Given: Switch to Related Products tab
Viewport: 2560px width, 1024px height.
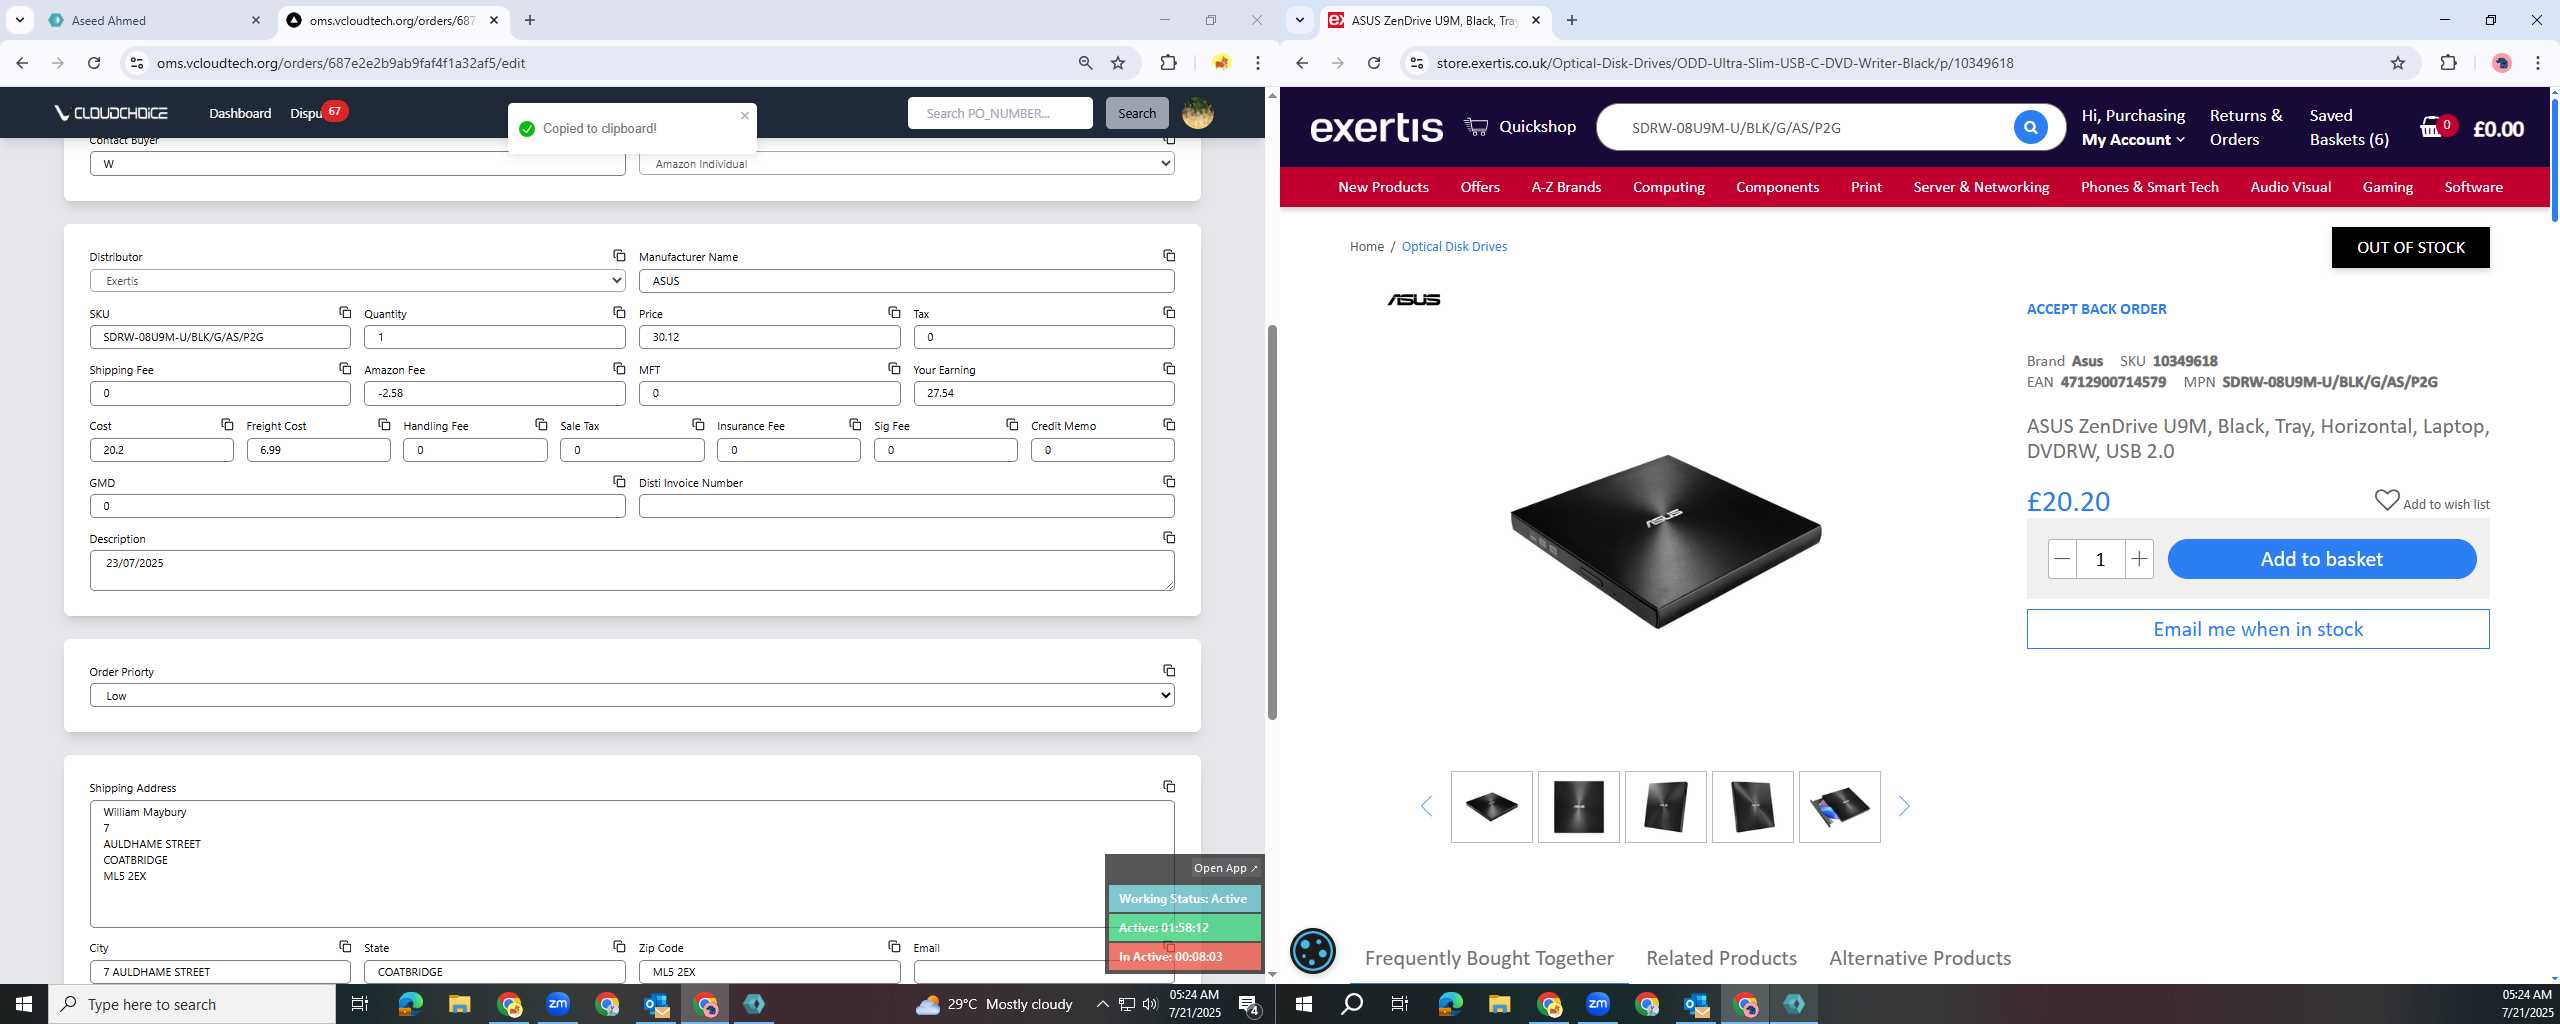Looking at the screenshot, I should [x=1721, y=958].
